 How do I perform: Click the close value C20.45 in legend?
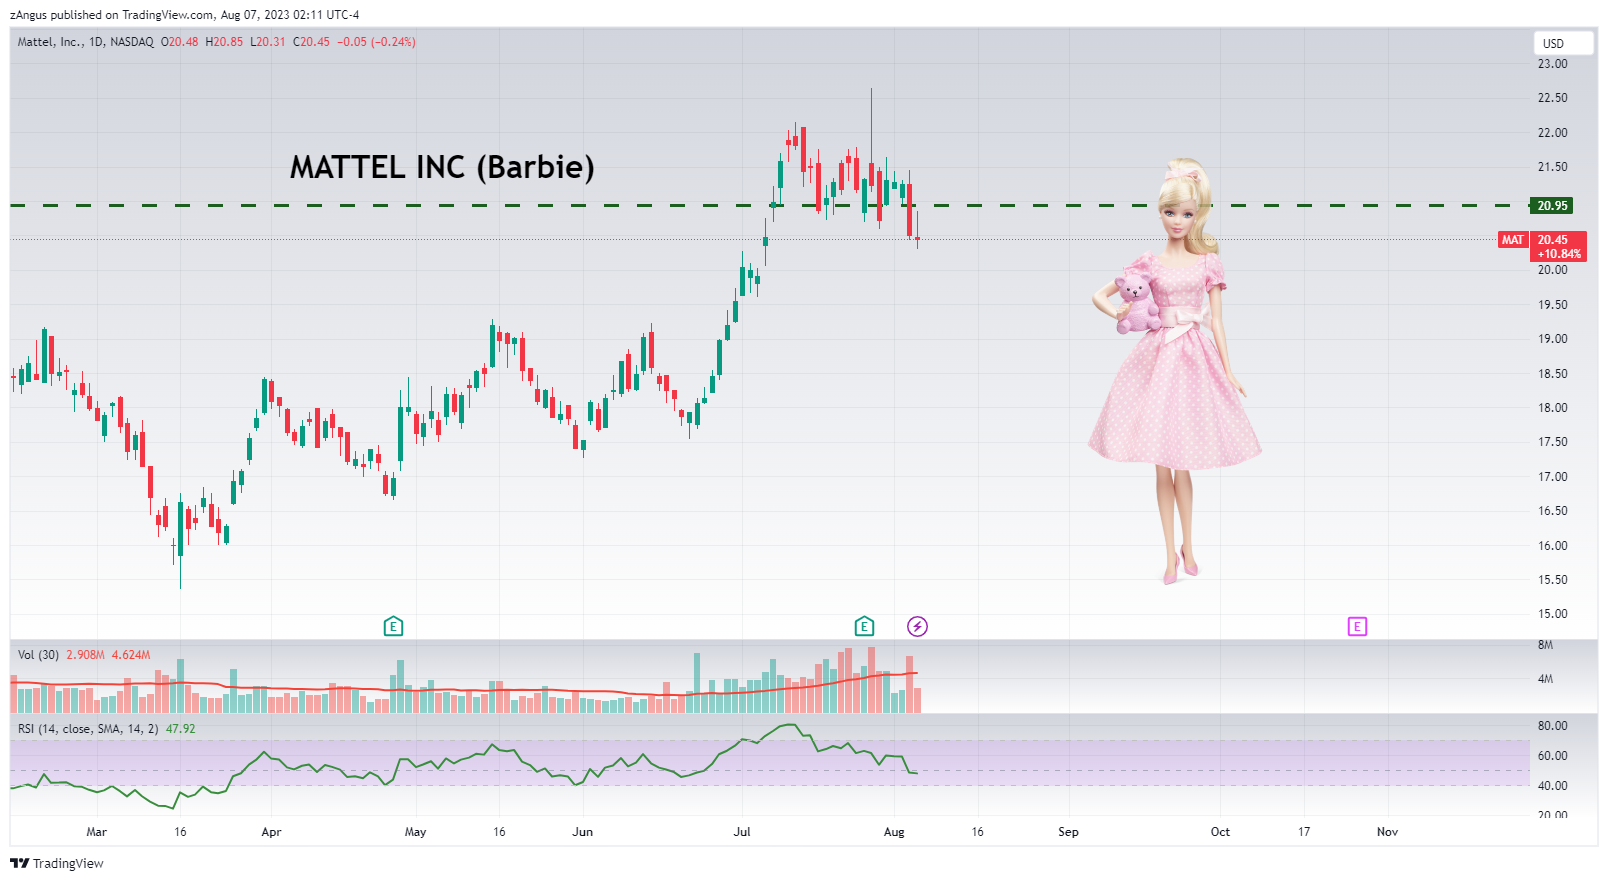pos(311,42)
